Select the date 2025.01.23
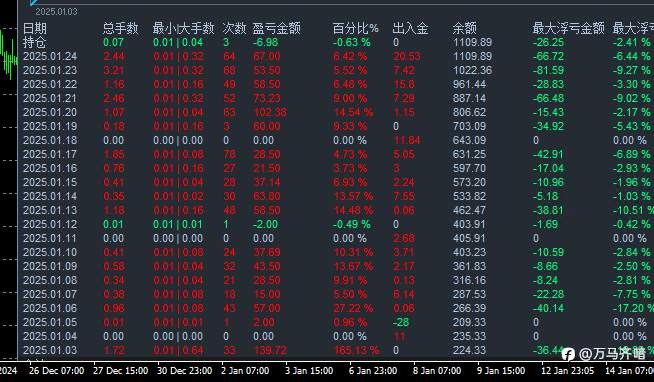Viewport: 654px width, 382px height. point(50,70)
